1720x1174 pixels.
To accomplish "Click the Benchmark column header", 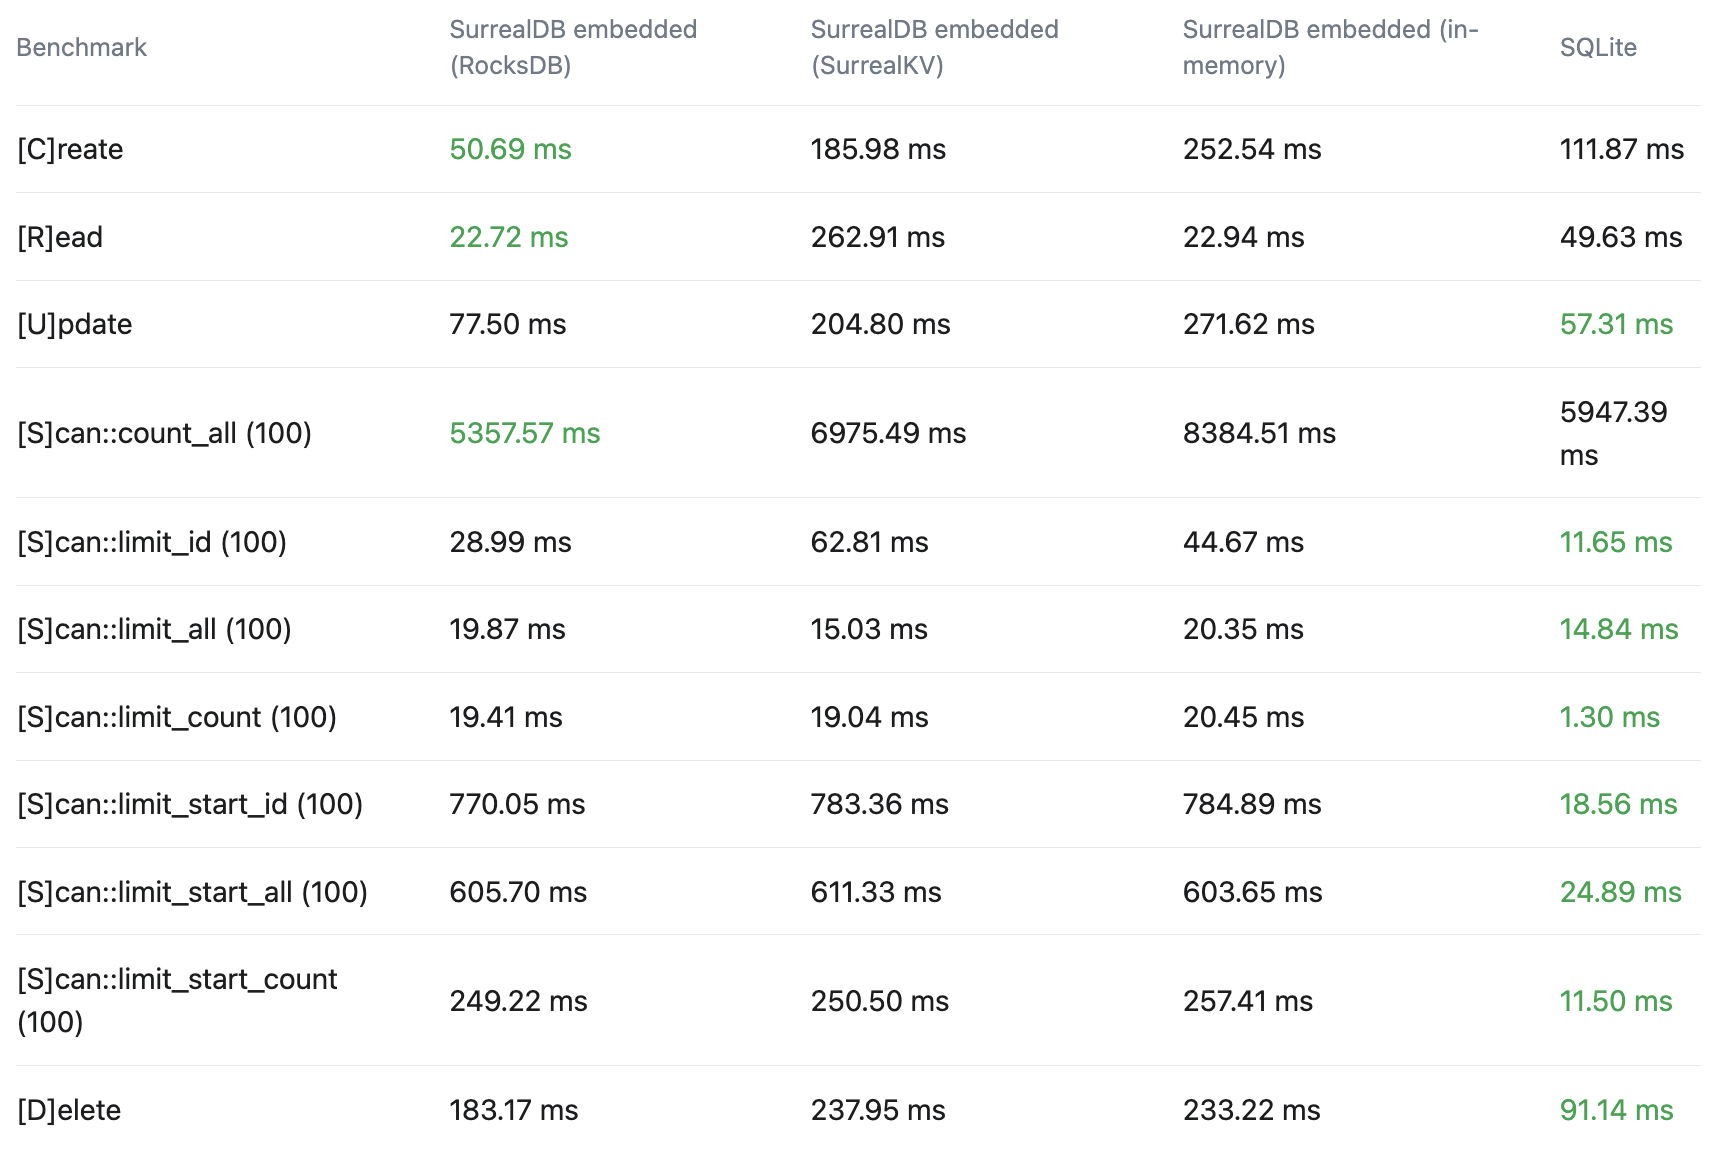I will (82, 47).
